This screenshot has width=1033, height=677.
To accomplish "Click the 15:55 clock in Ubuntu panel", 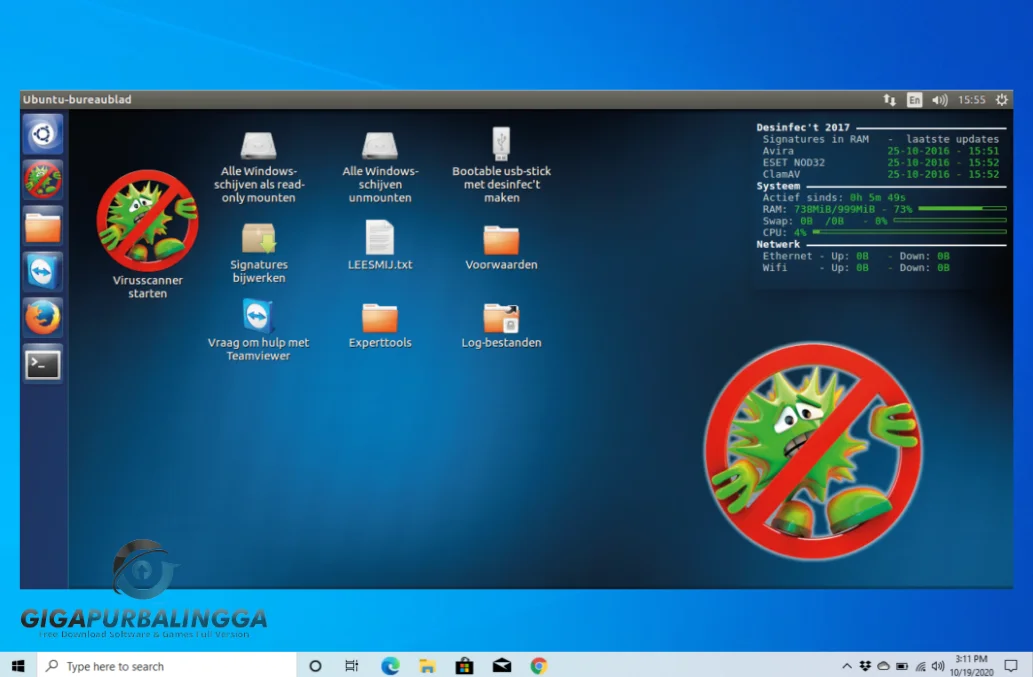I will 972,99.
